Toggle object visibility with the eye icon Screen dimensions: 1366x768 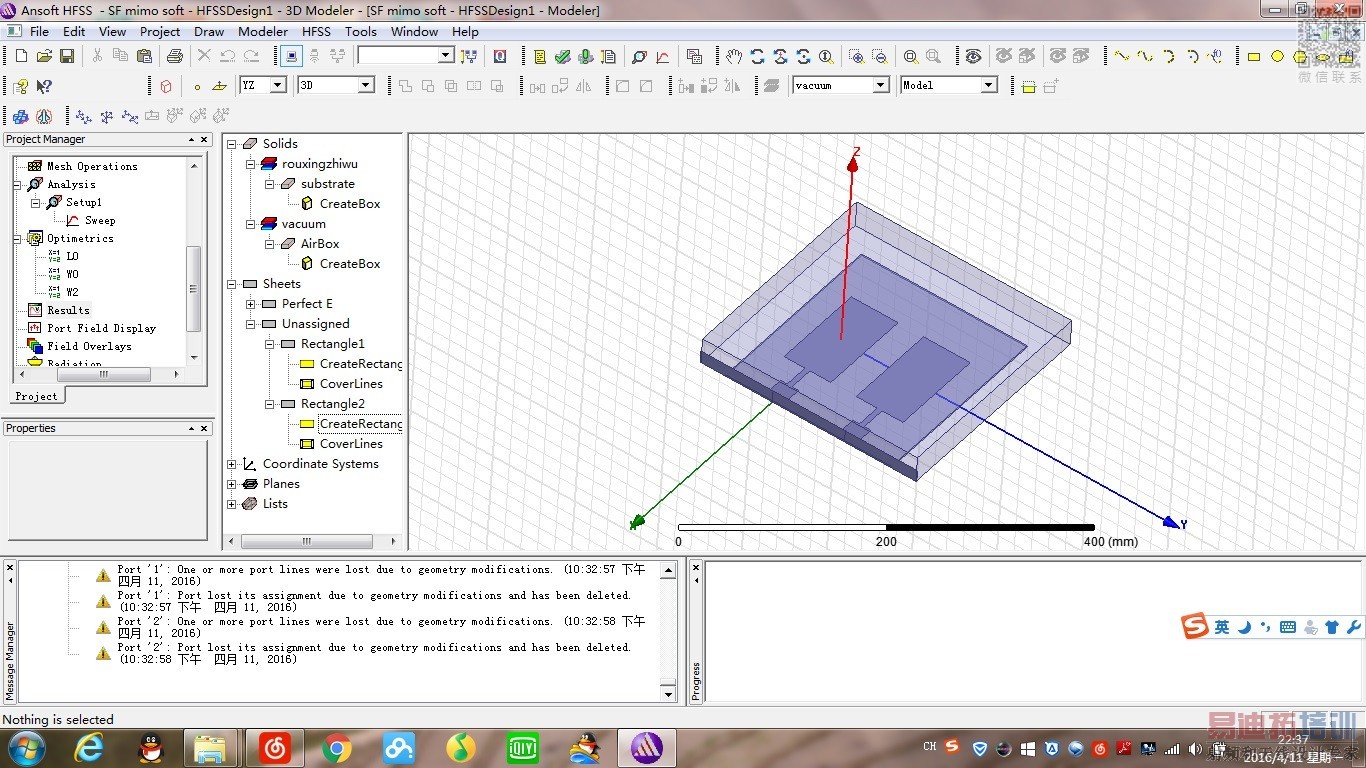(x=973, y=57)
